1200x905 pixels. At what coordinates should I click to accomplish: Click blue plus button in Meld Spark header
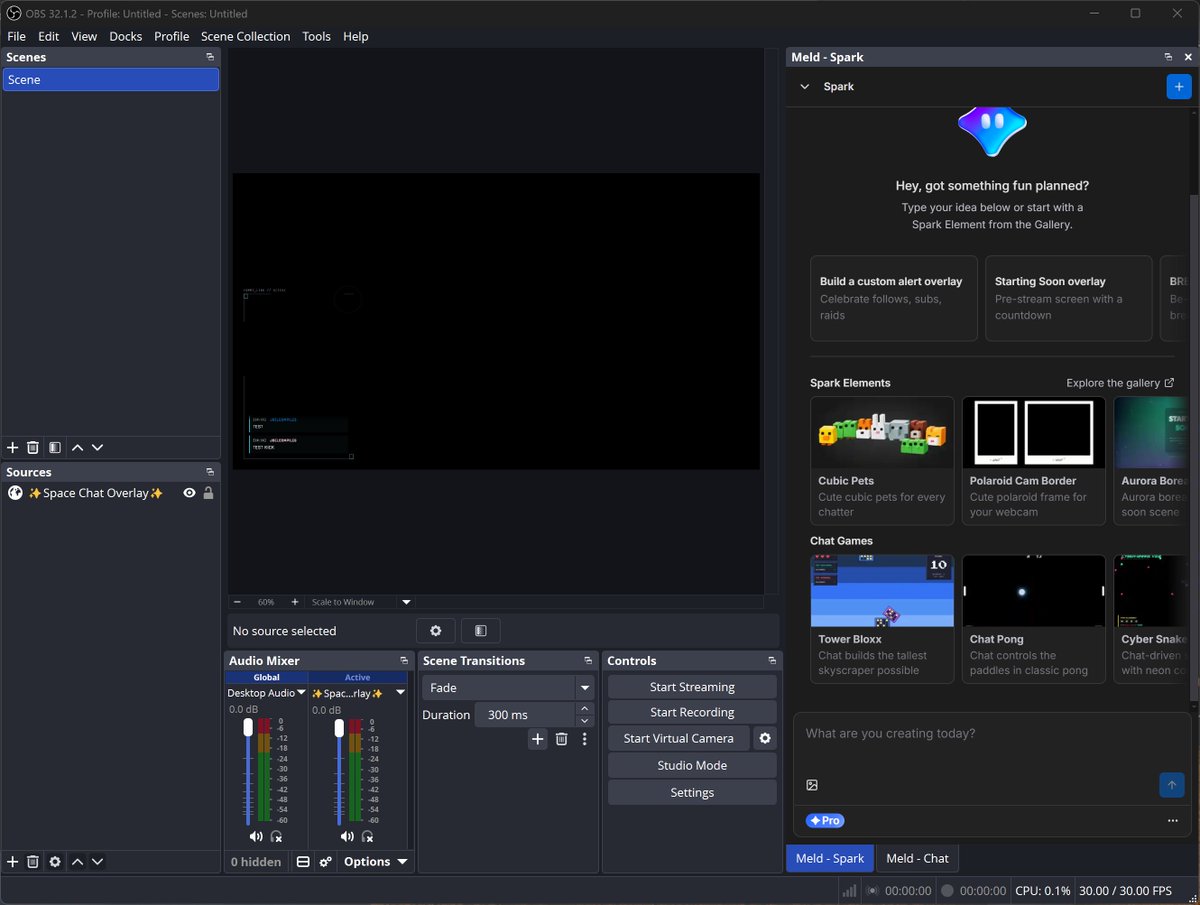click(1179, 87)
